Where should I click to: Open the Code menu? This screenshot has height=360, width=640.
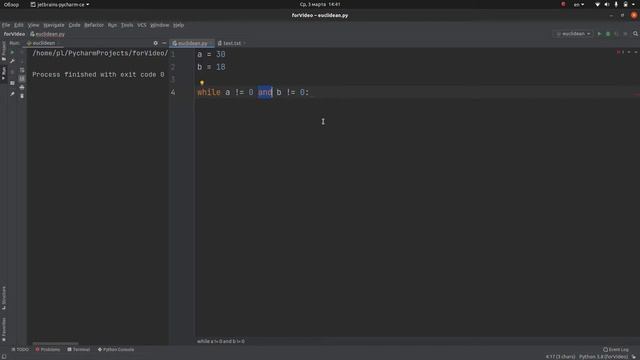[74, 25]
